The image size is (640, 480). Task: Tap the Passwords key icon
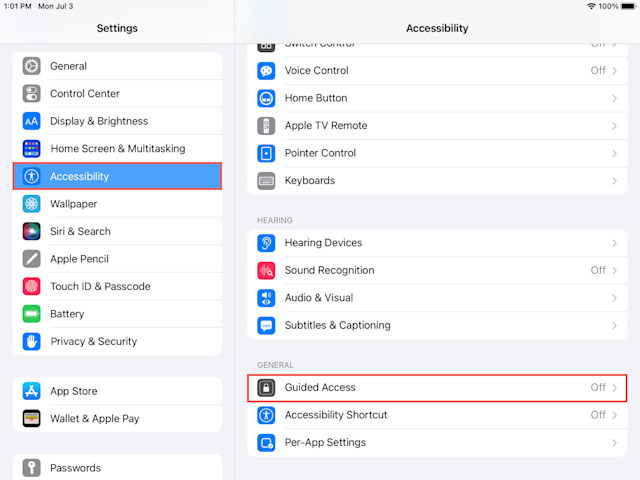coord(31,468)
